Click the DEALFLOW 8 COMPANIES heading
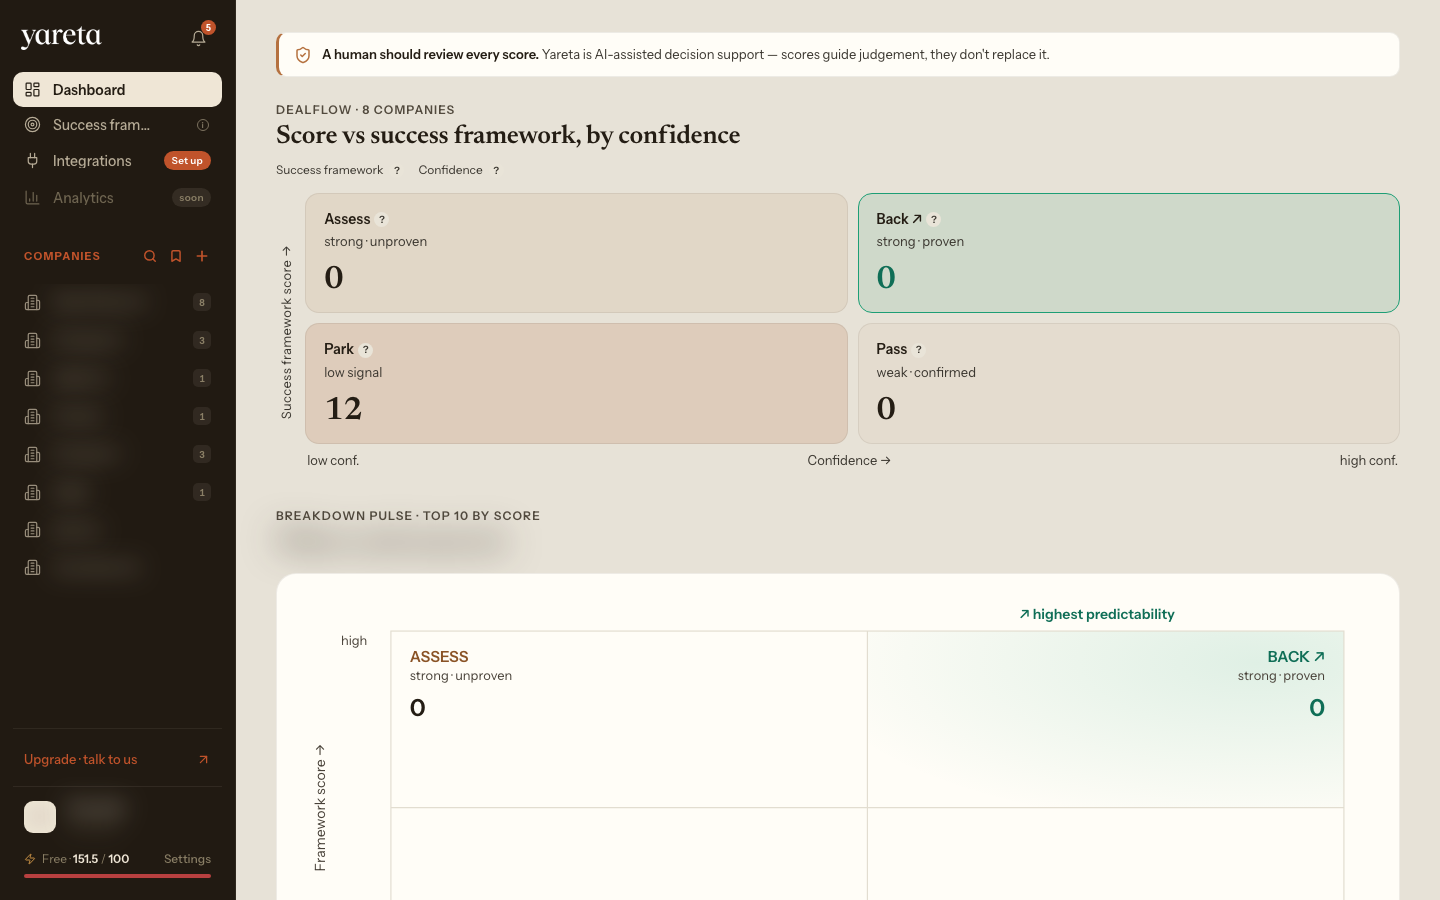 click(x=365, y=110)
